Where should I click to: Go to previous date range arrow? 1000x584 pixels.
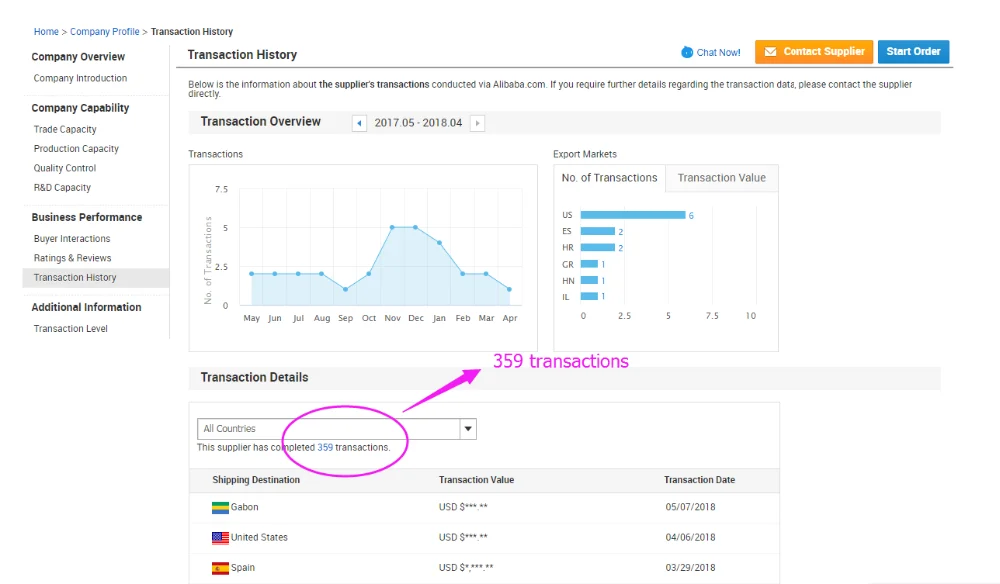point(359,123)
